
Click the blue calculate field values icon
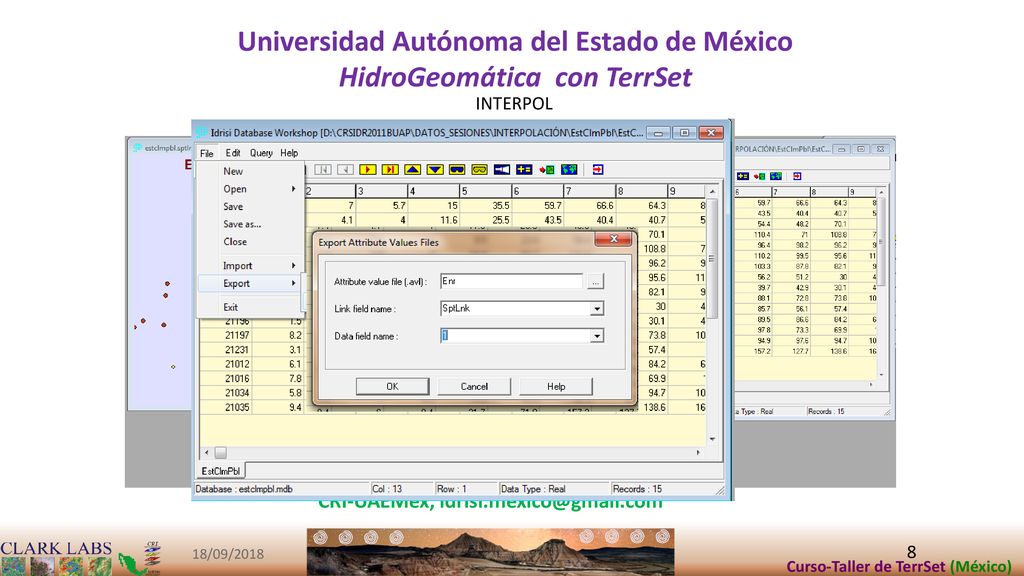pyautogui.click(x=524, y=170)
